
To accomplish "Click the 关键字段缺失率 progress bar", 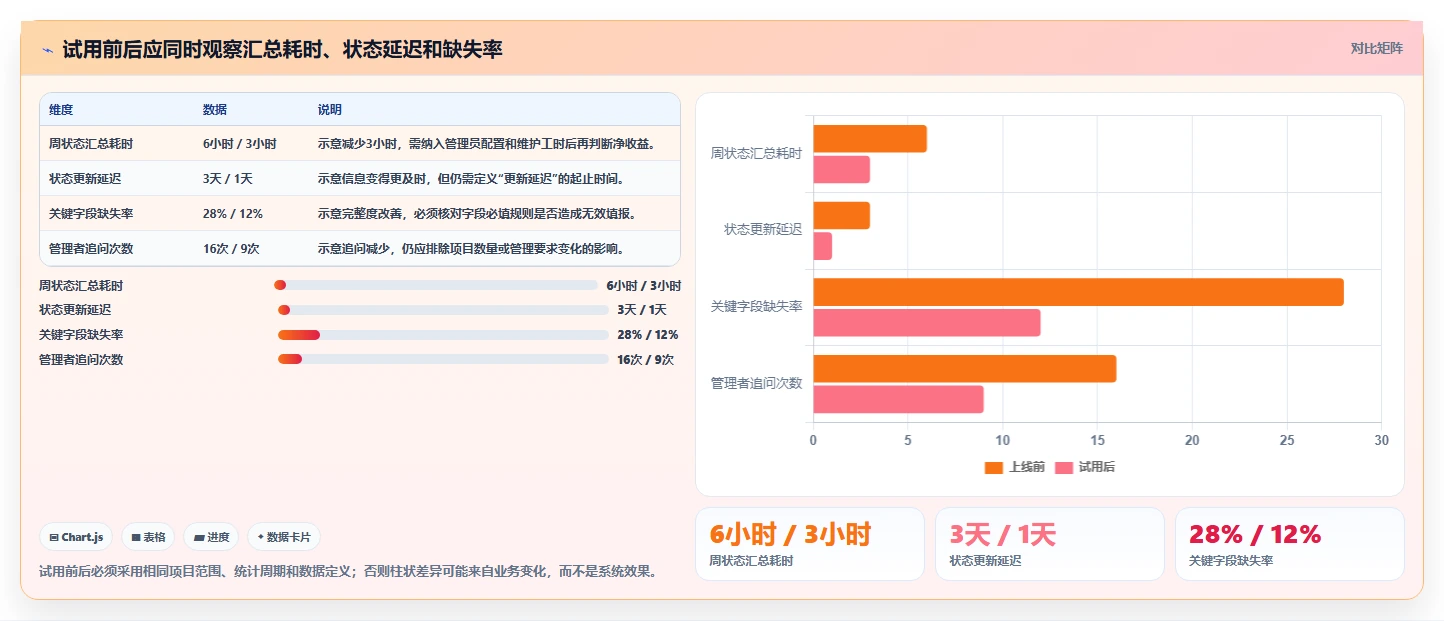I will 443,335.
